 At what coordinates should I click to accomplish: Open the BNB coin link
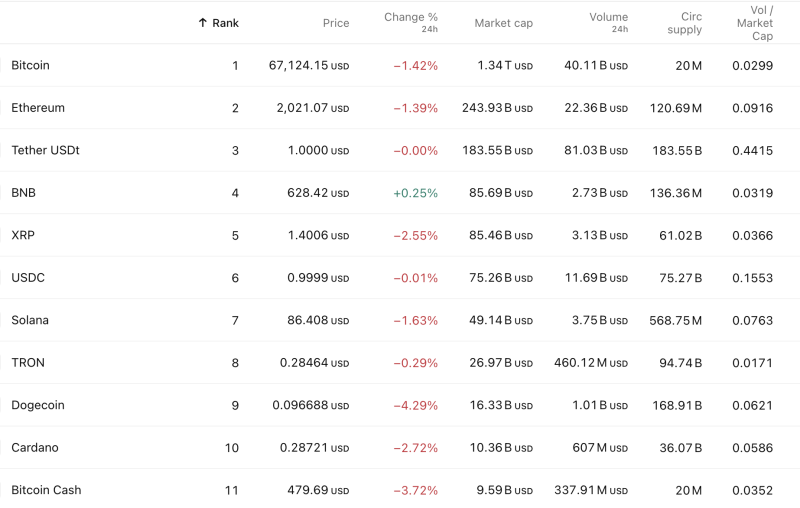pos(23,193)
